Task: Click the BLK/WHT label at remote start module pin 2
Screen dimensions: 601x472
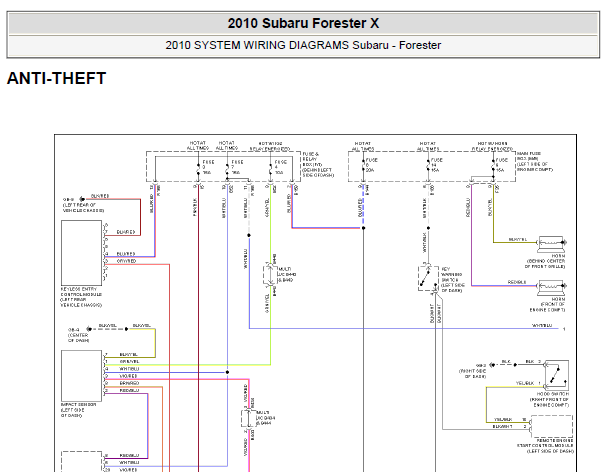Action: tap(502, 426)
